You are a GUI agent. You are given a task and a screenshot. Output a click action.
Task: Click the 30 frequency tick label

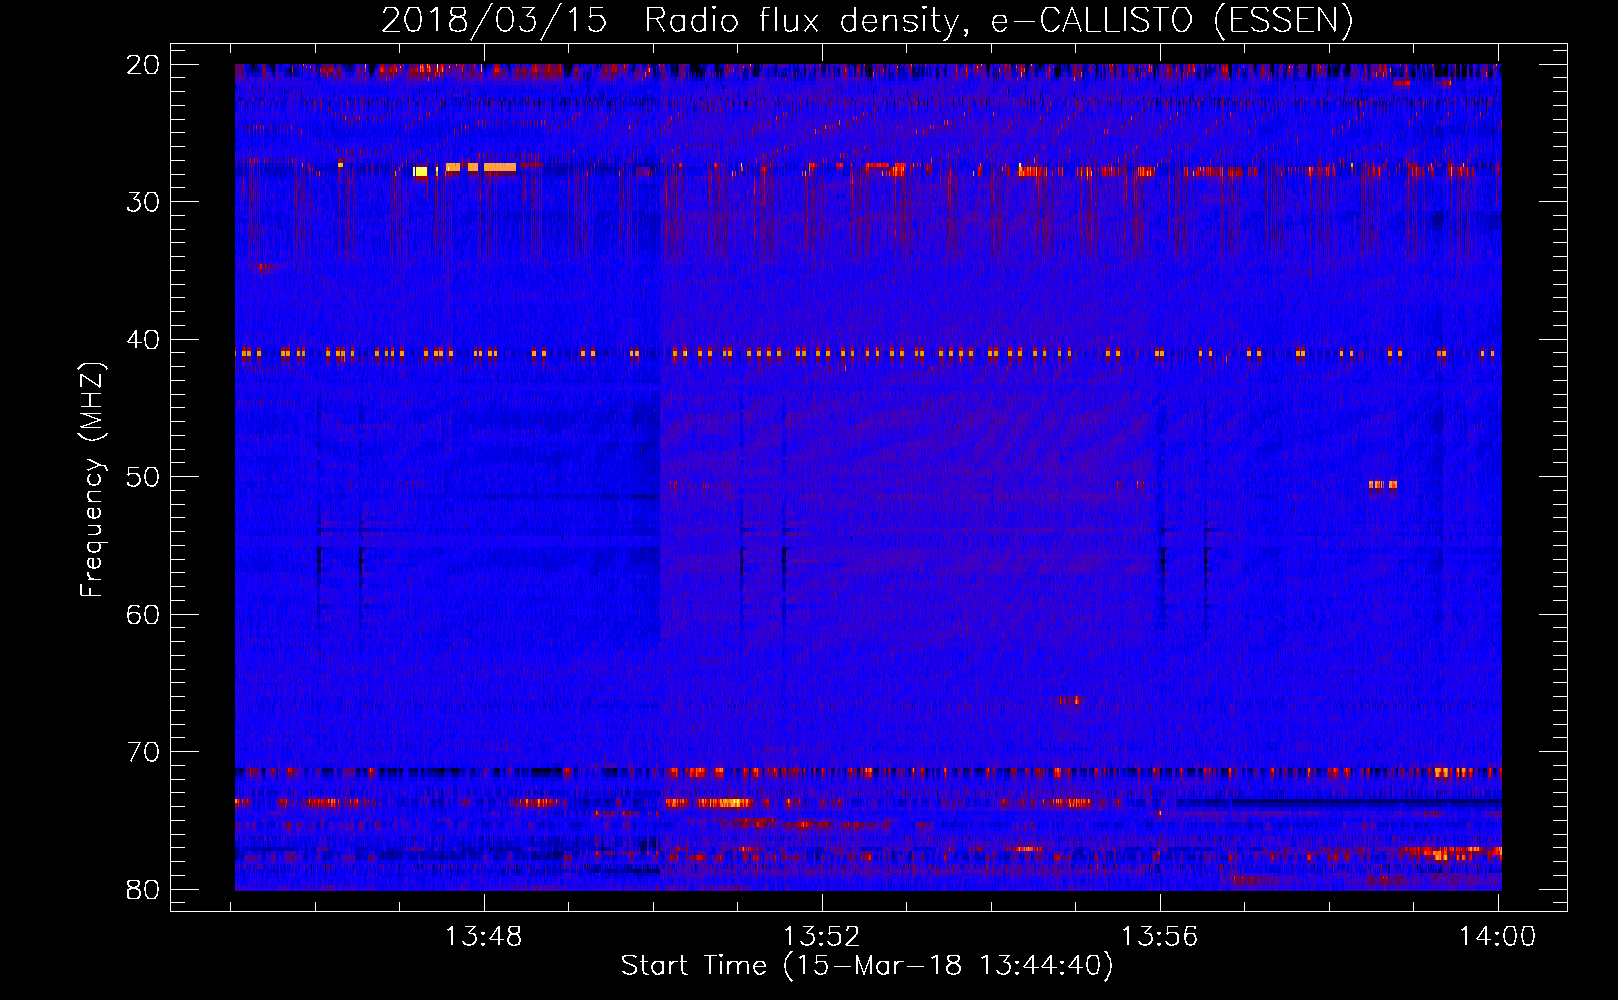tap(143, 202)
